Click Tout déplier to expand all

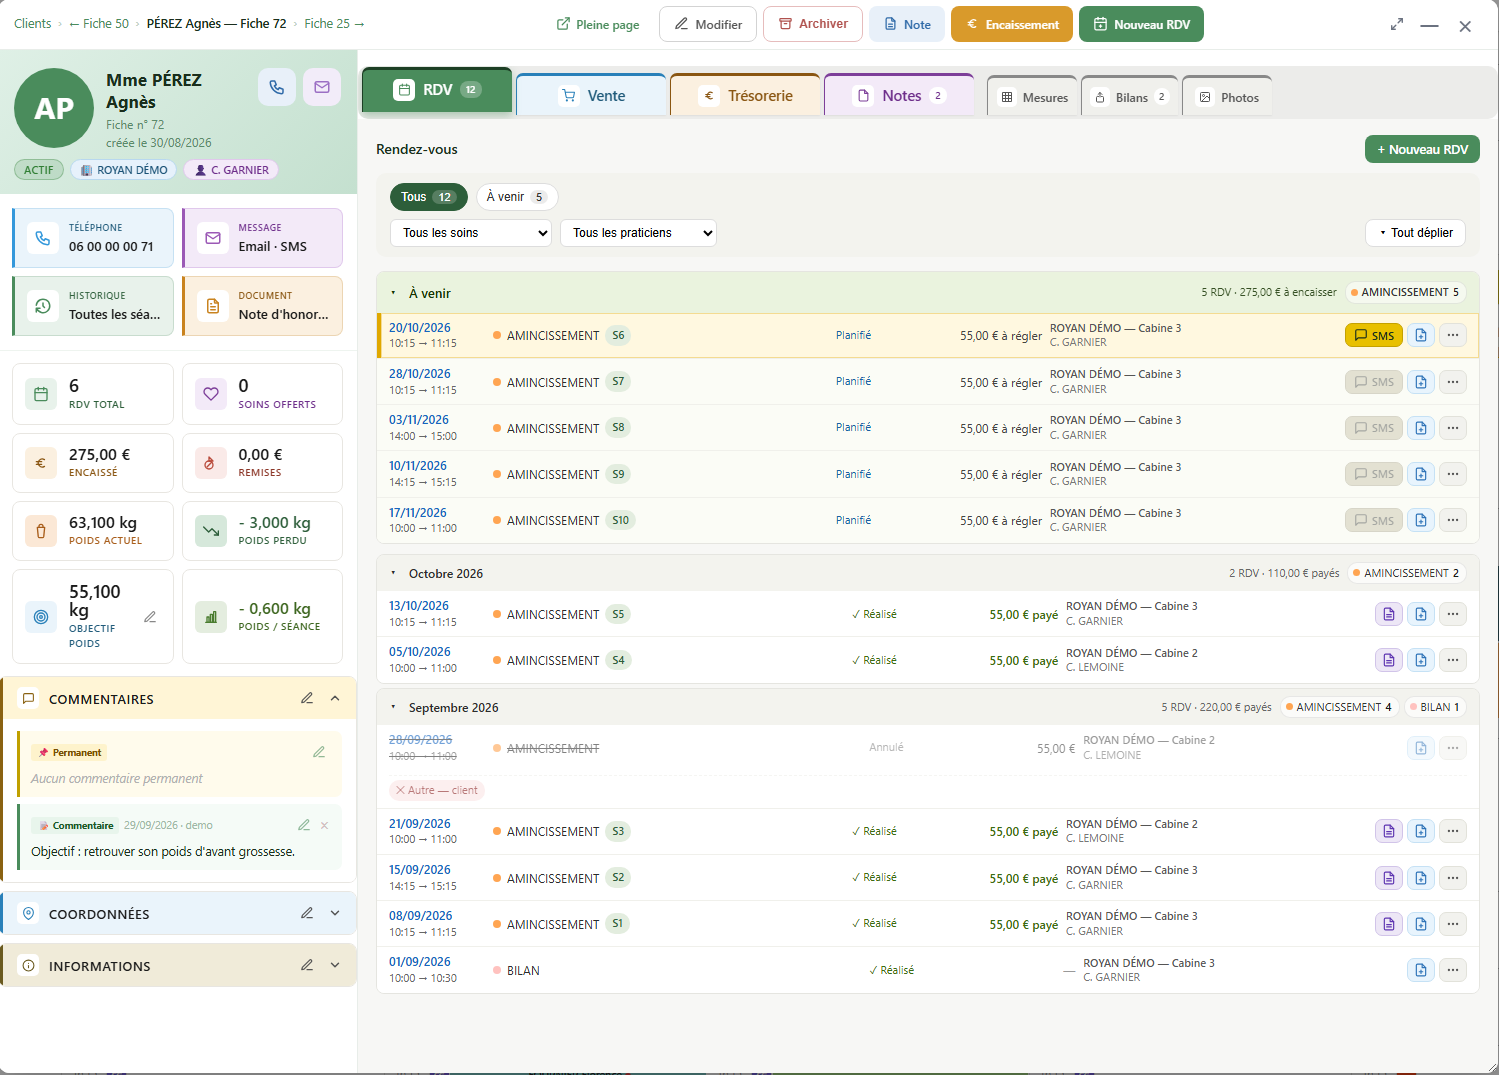click(1416, 233)
